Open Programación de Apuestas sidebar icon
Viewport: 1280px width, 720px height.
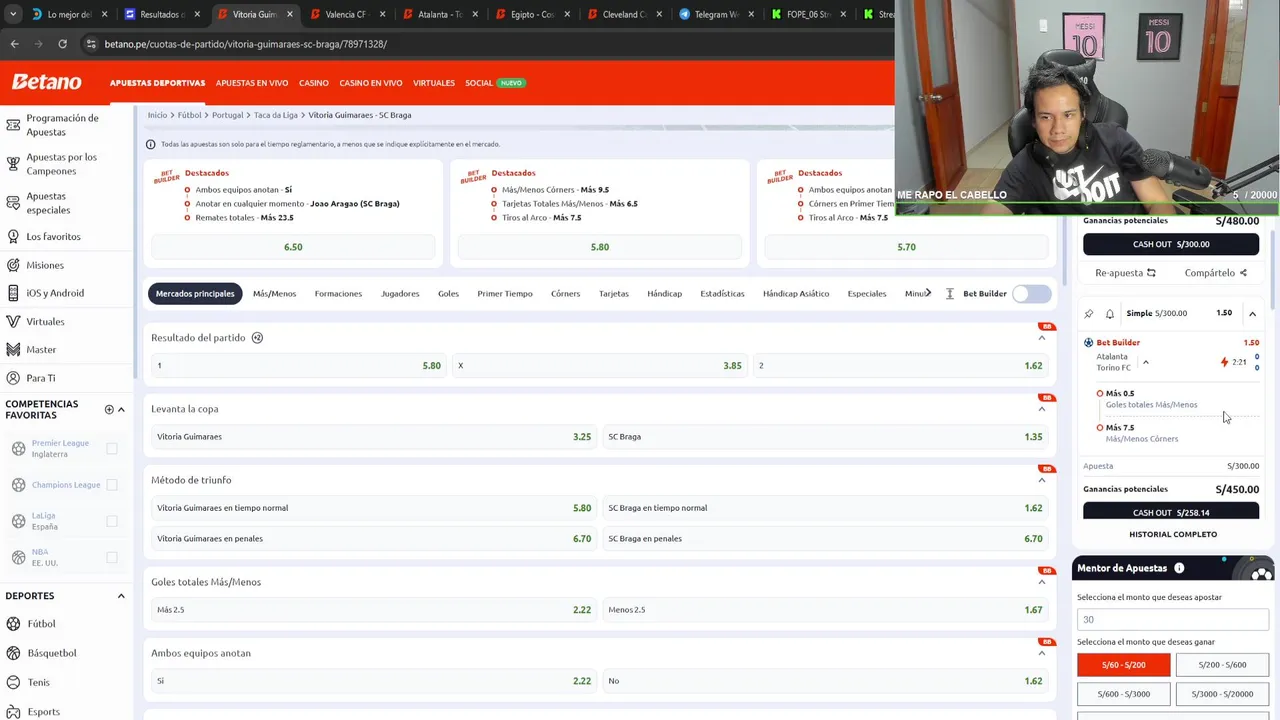click(x=13, y=125)
